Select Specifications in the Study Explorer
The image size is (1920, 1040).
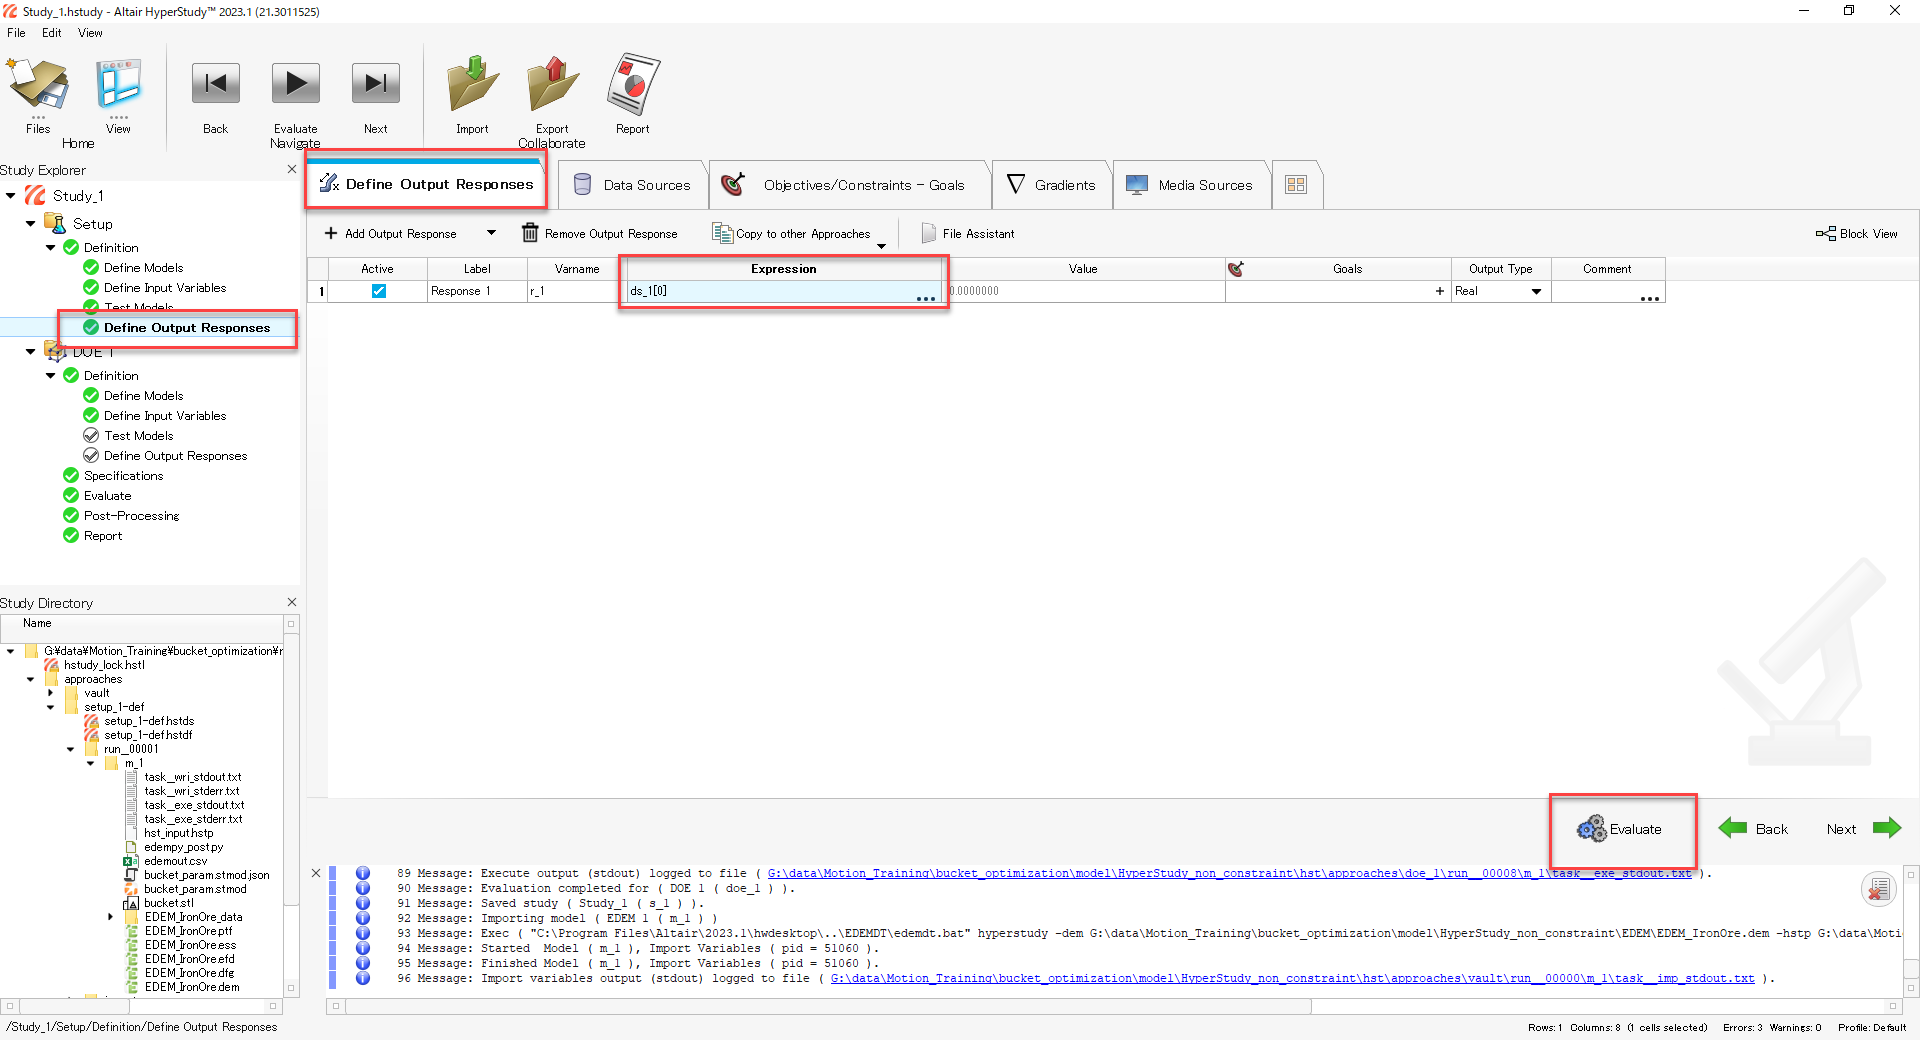tap(123, 476)
